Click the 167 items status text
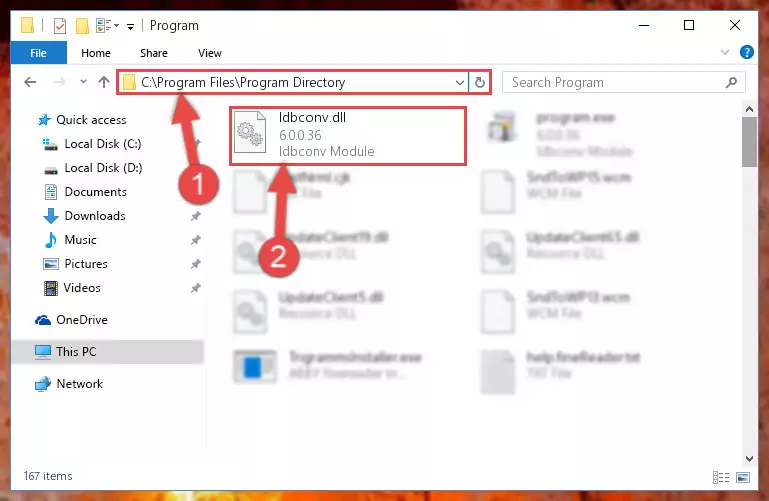769x501 pixels. tap(48, 476)
